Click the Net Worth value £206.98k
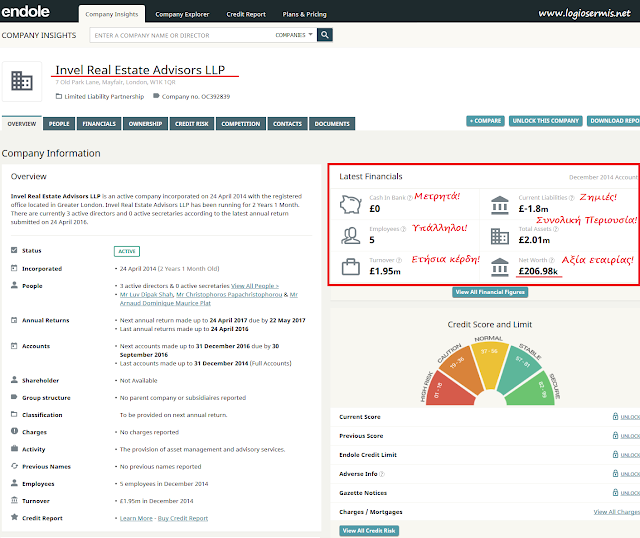This screenshot has width=640, height=538. [x=538, y=271]
